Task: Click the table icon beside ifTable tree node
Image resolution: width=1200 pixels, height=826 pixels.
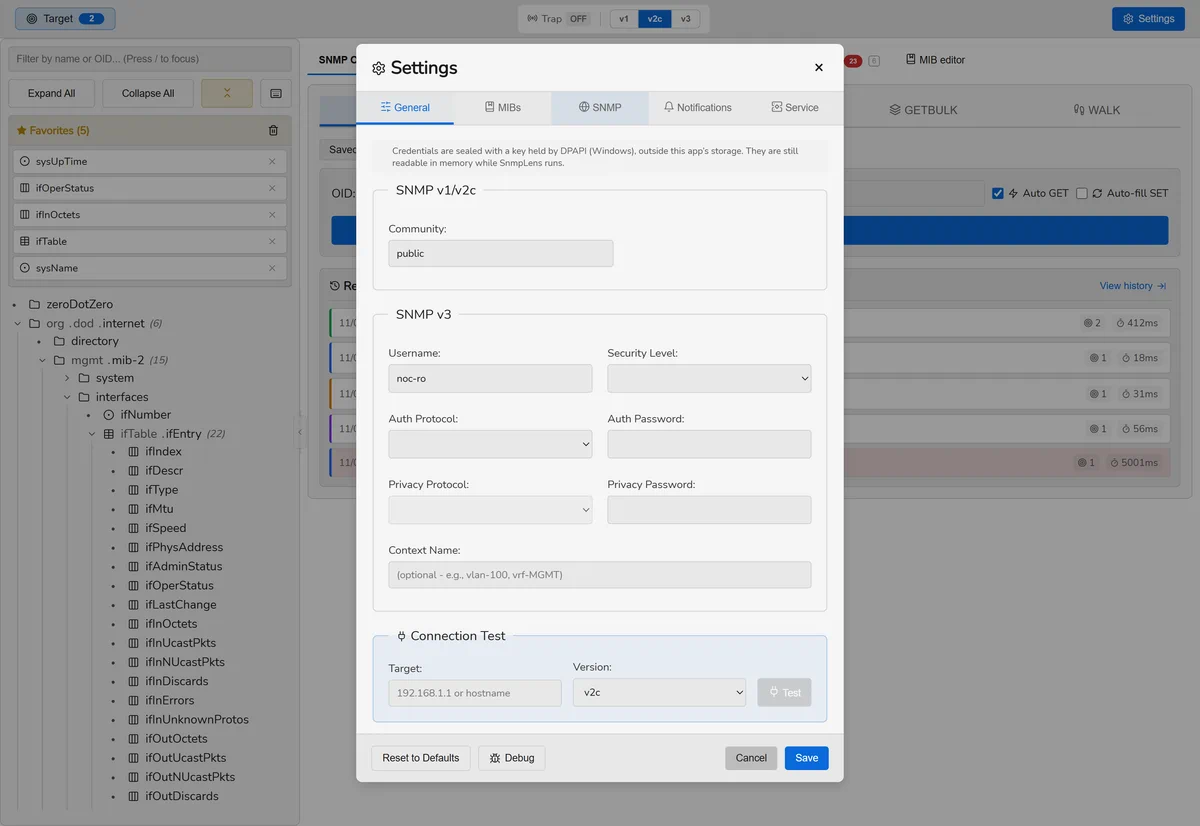Action: pos(109,434)
